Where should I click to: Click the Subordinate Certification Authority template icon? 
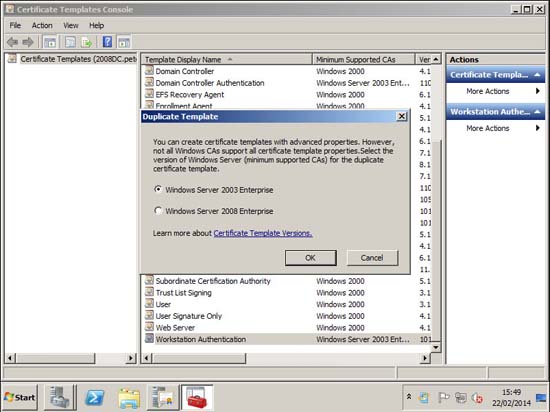coord(149,281)
